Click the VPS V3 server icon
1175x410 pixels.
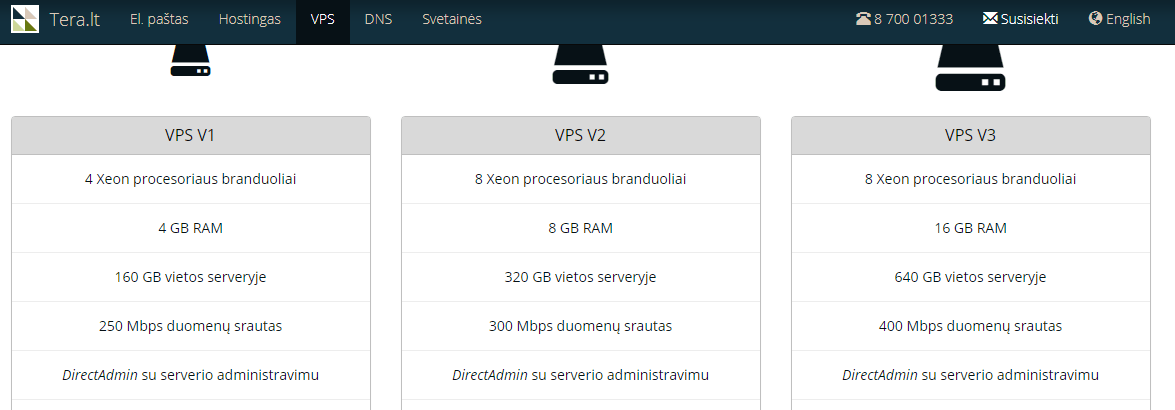point(970,68)
